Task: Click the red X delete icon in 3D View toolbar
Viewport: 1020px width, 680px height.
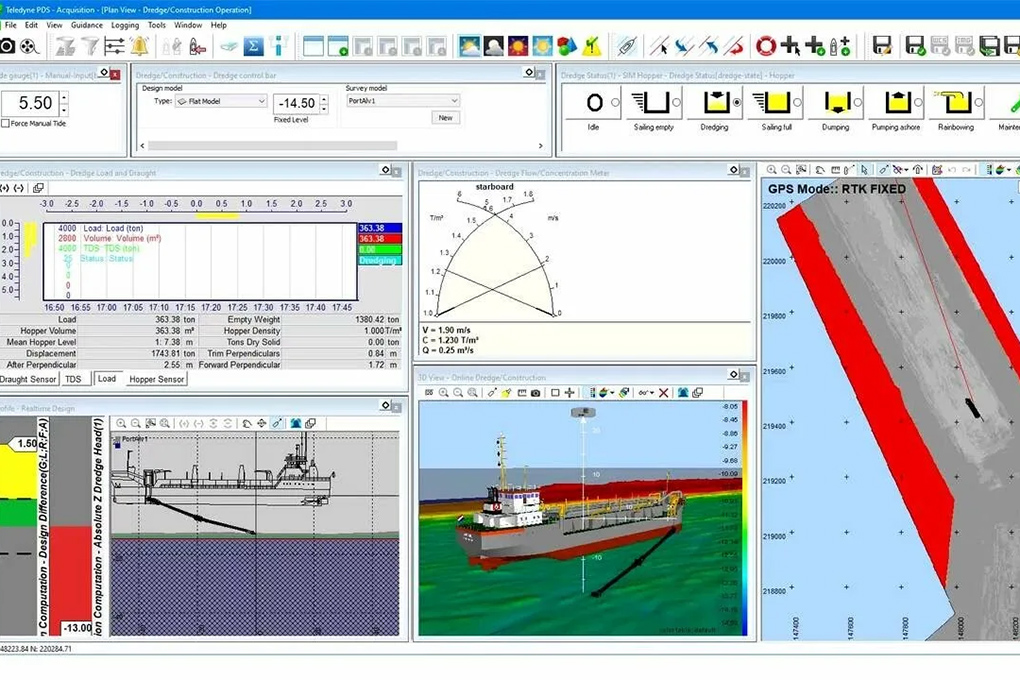Action: click(664, 393)
